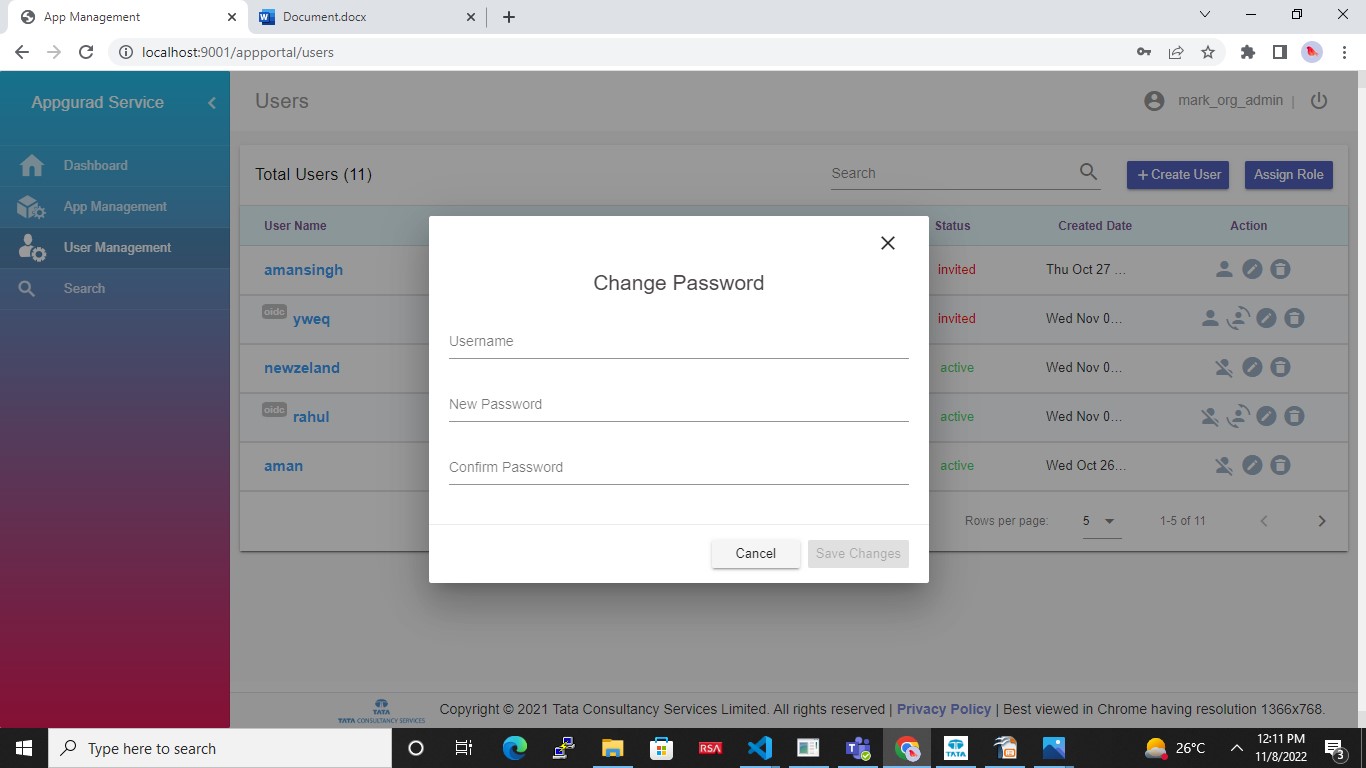Click the magnifier icon beside users search

[1088, 172]
